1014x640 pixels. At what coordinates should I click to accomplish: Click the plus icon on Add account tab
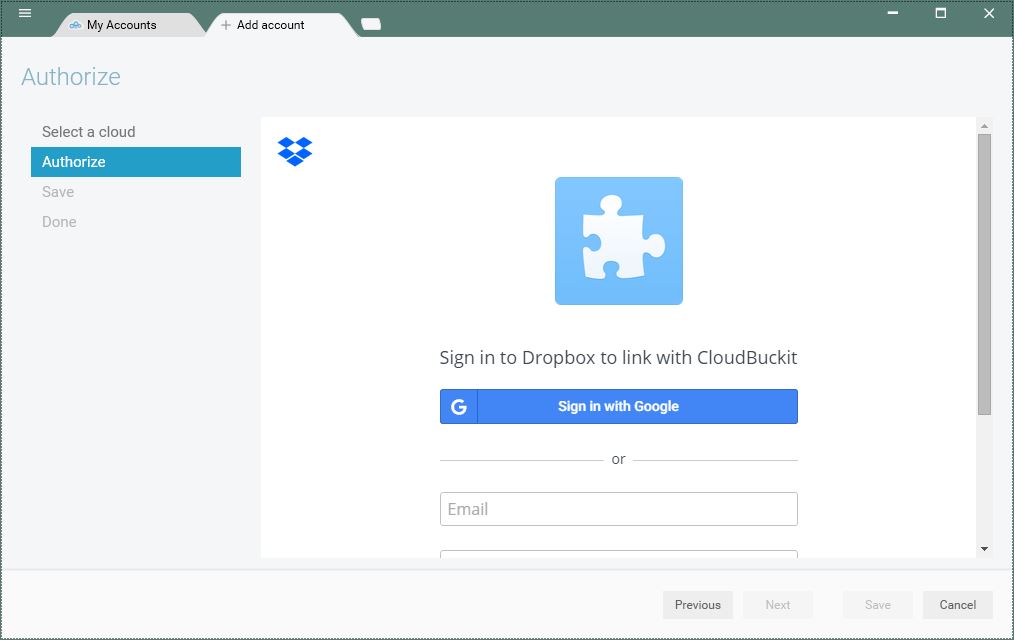coord(226,25)
